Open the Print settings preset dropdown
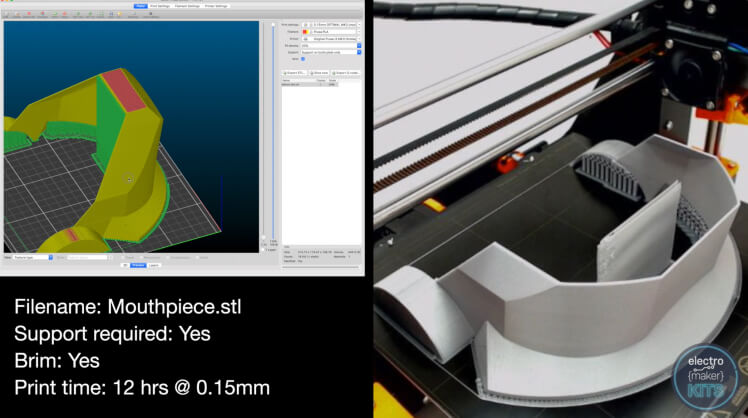 click(331, 24)
